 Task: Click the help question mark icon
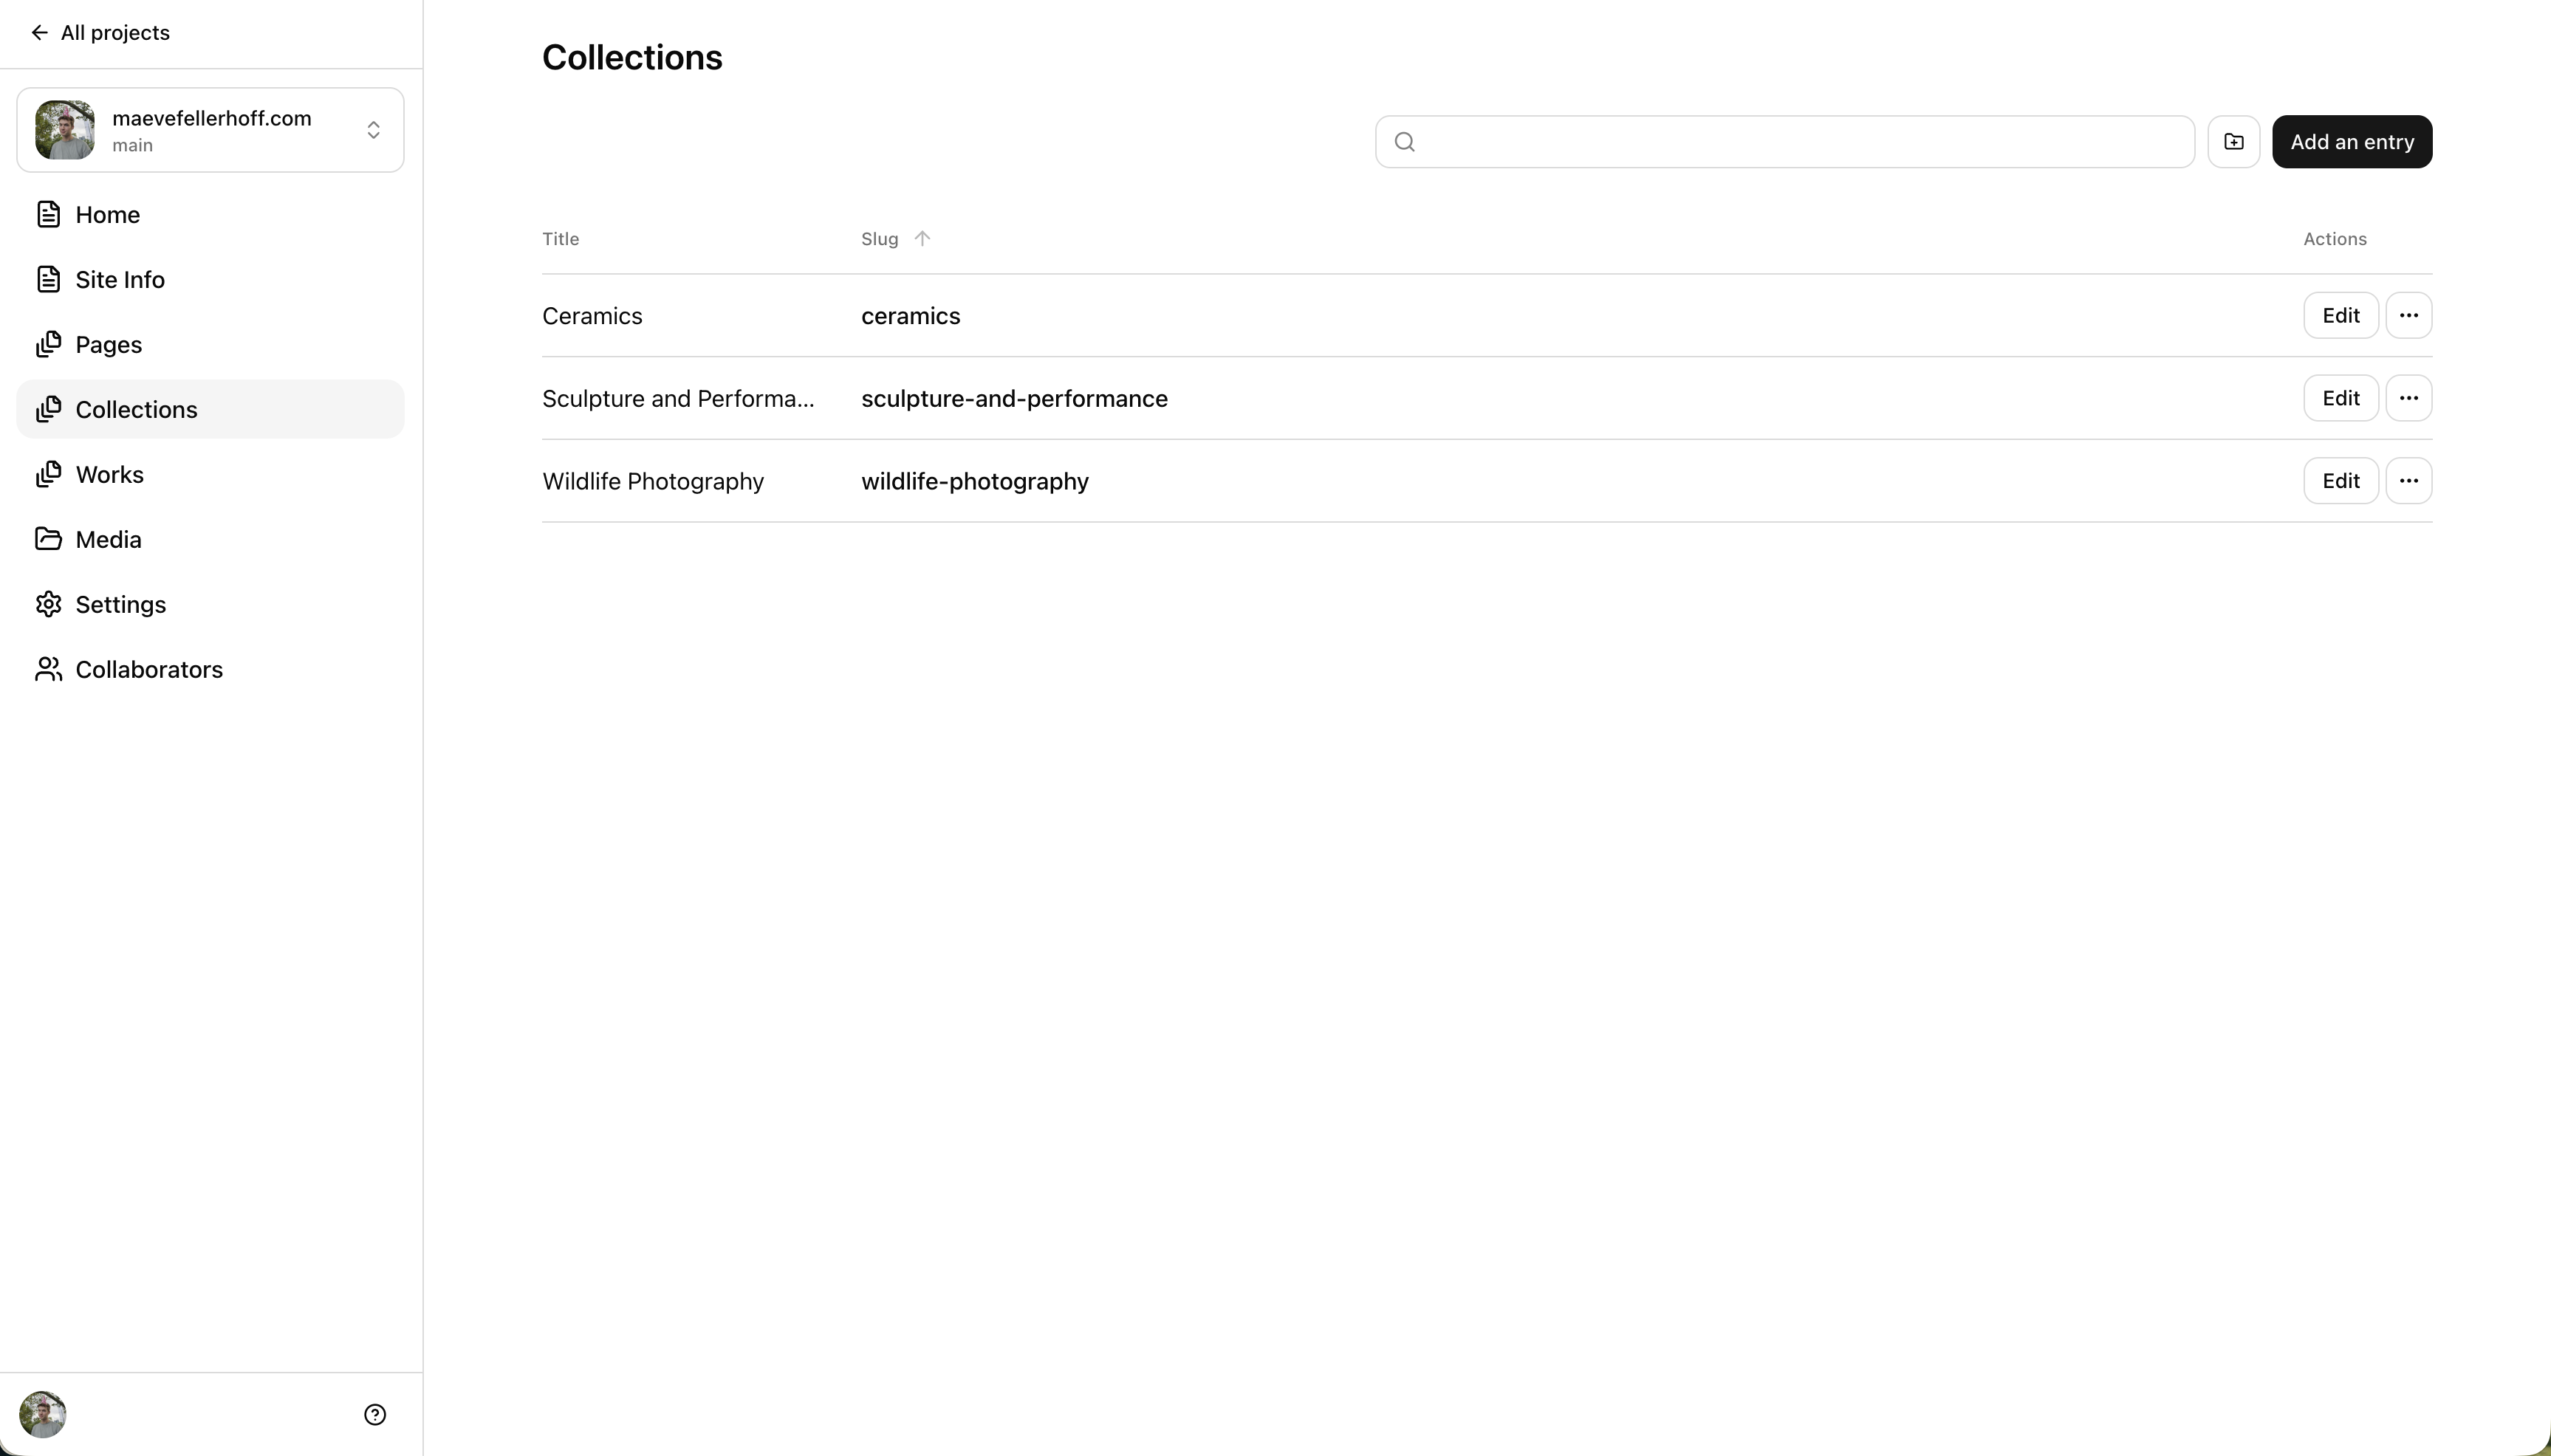tap(375, 1414)
